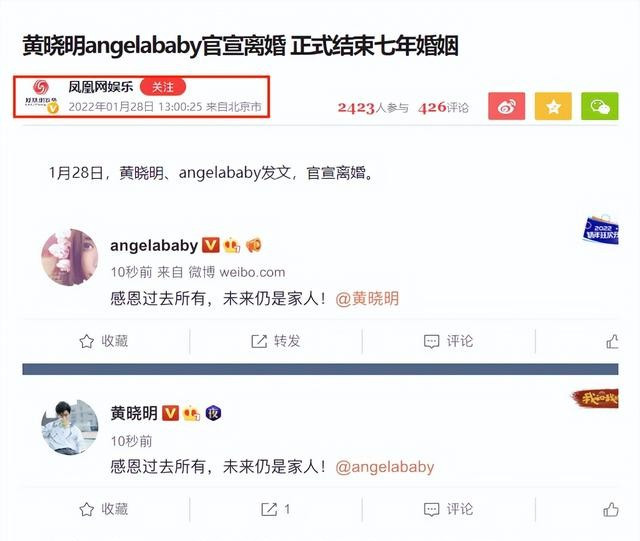Like 黄晓明's post with thumbs-up icon
The width and height of the screenshot is (640, 541).
[x=611, y=510]
